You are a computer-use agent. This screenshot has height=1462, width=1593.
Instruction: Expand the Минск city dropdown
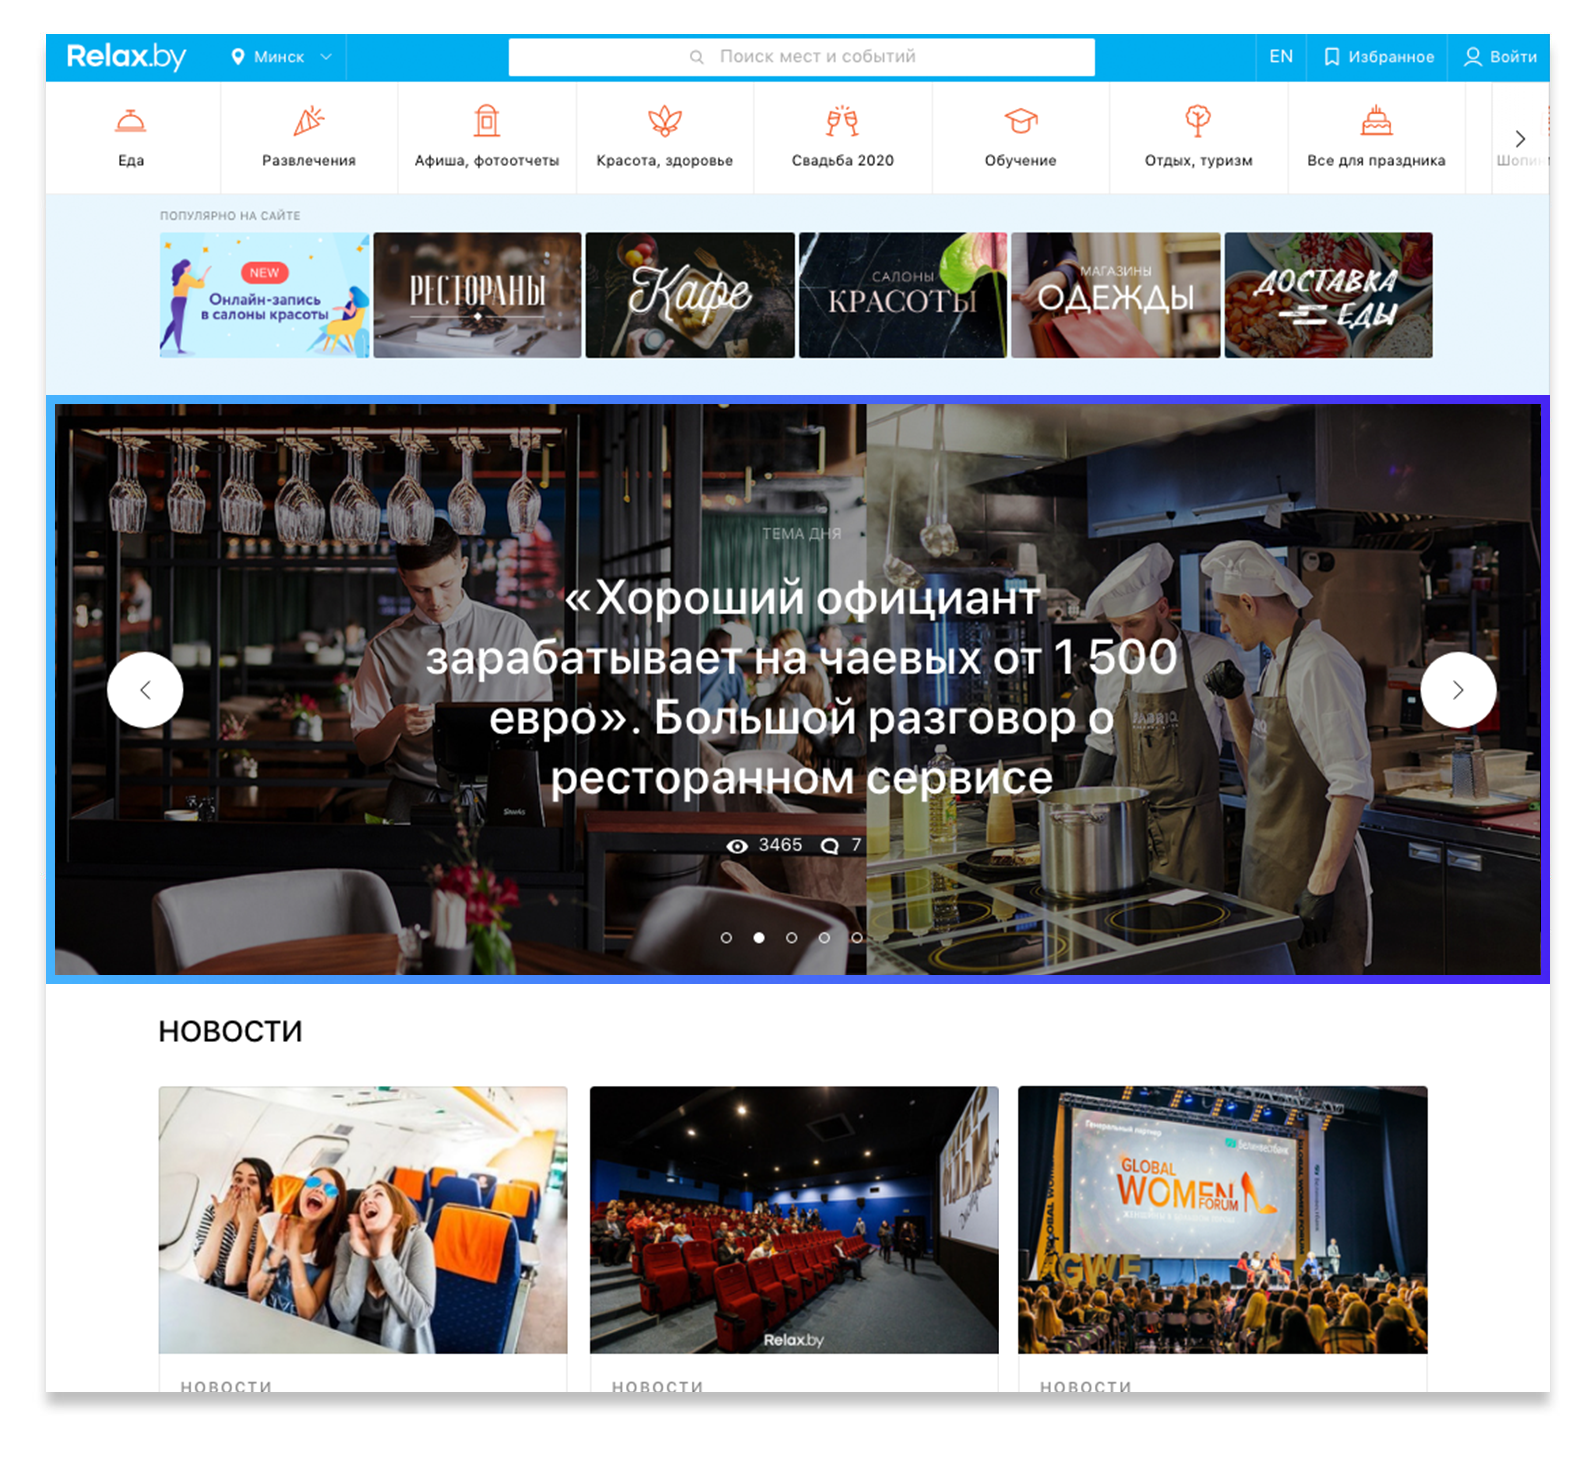281,57
